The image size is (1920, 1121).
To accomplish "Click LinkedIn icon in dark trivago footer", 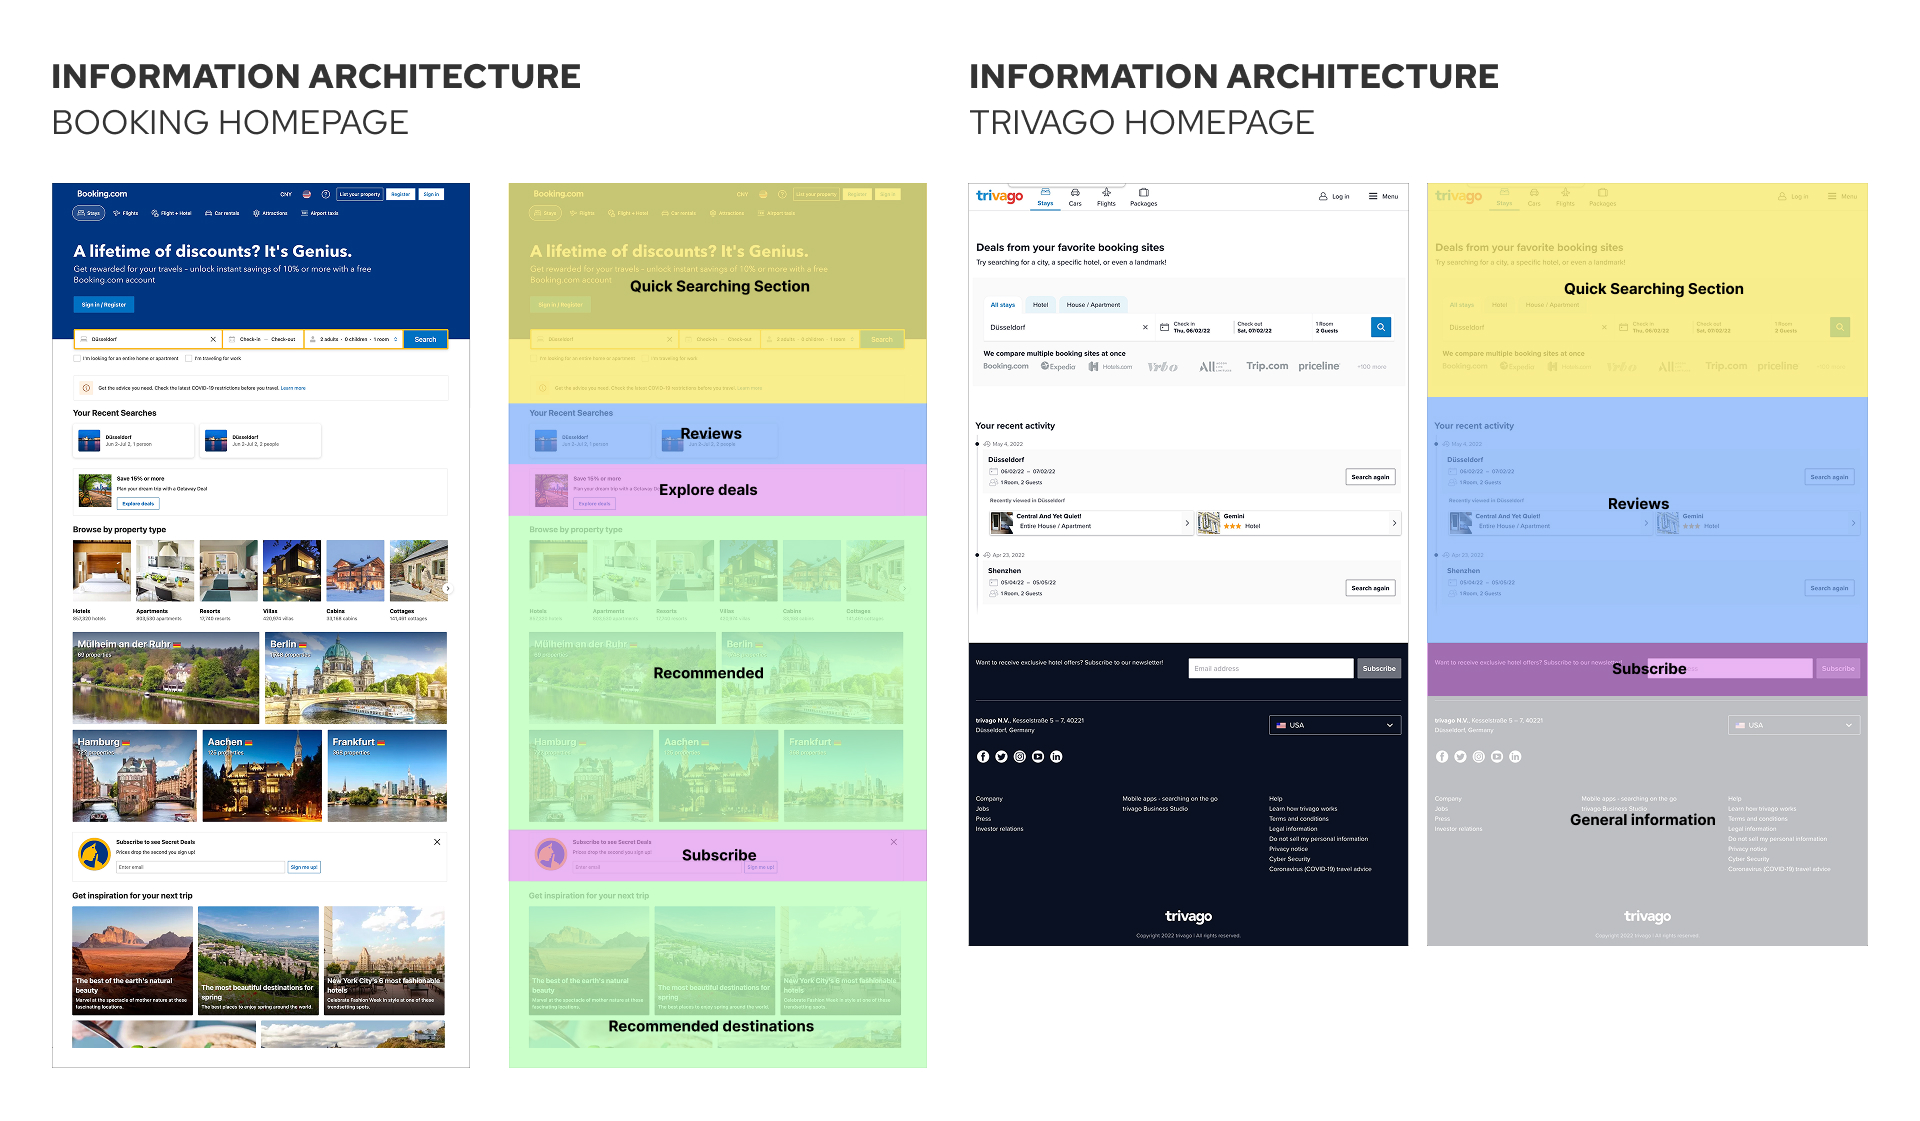I will 1056,757.
